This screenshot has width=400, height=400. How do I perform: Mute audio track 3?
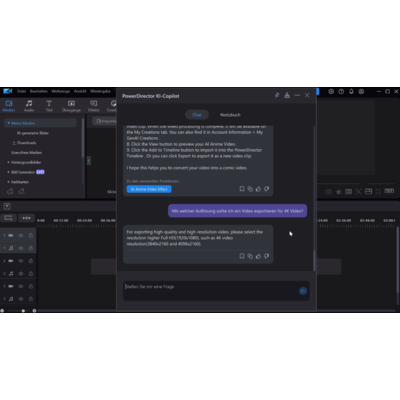[21, 299]
